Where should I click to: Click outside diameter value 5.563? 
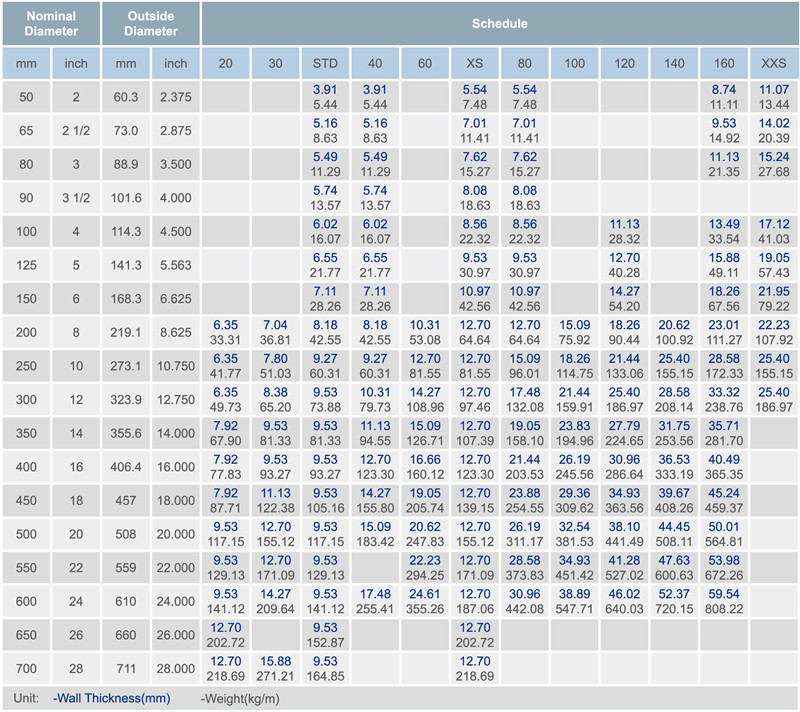(176, 265)
